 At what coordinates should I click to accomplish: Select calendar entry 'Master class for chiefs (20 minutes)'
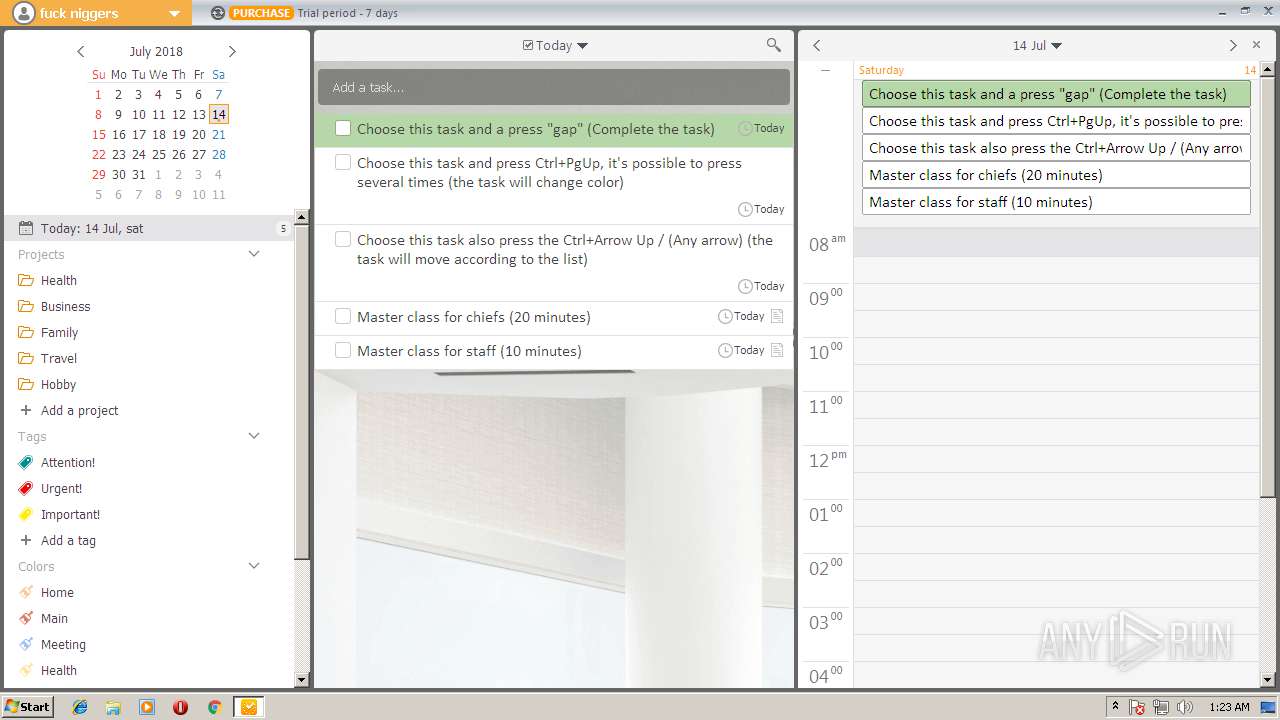1056,175
